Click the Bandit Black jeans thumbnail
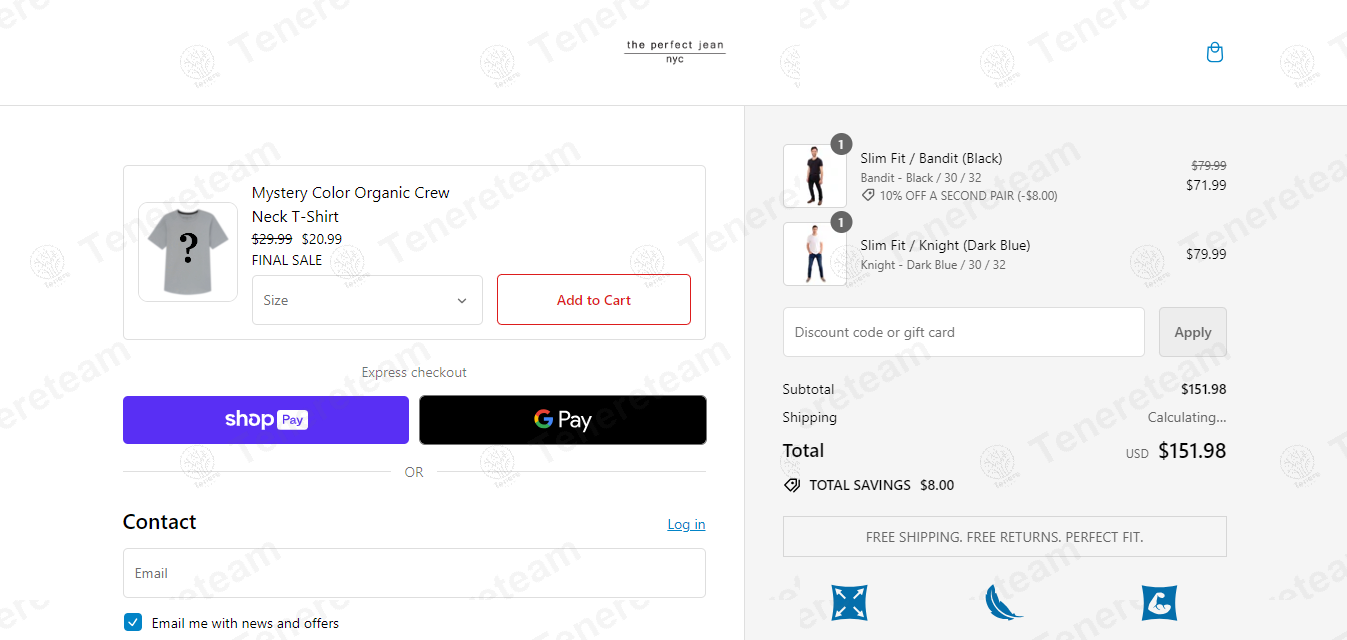The width and height of the screenshot is (1347, 640). point(814,176)
